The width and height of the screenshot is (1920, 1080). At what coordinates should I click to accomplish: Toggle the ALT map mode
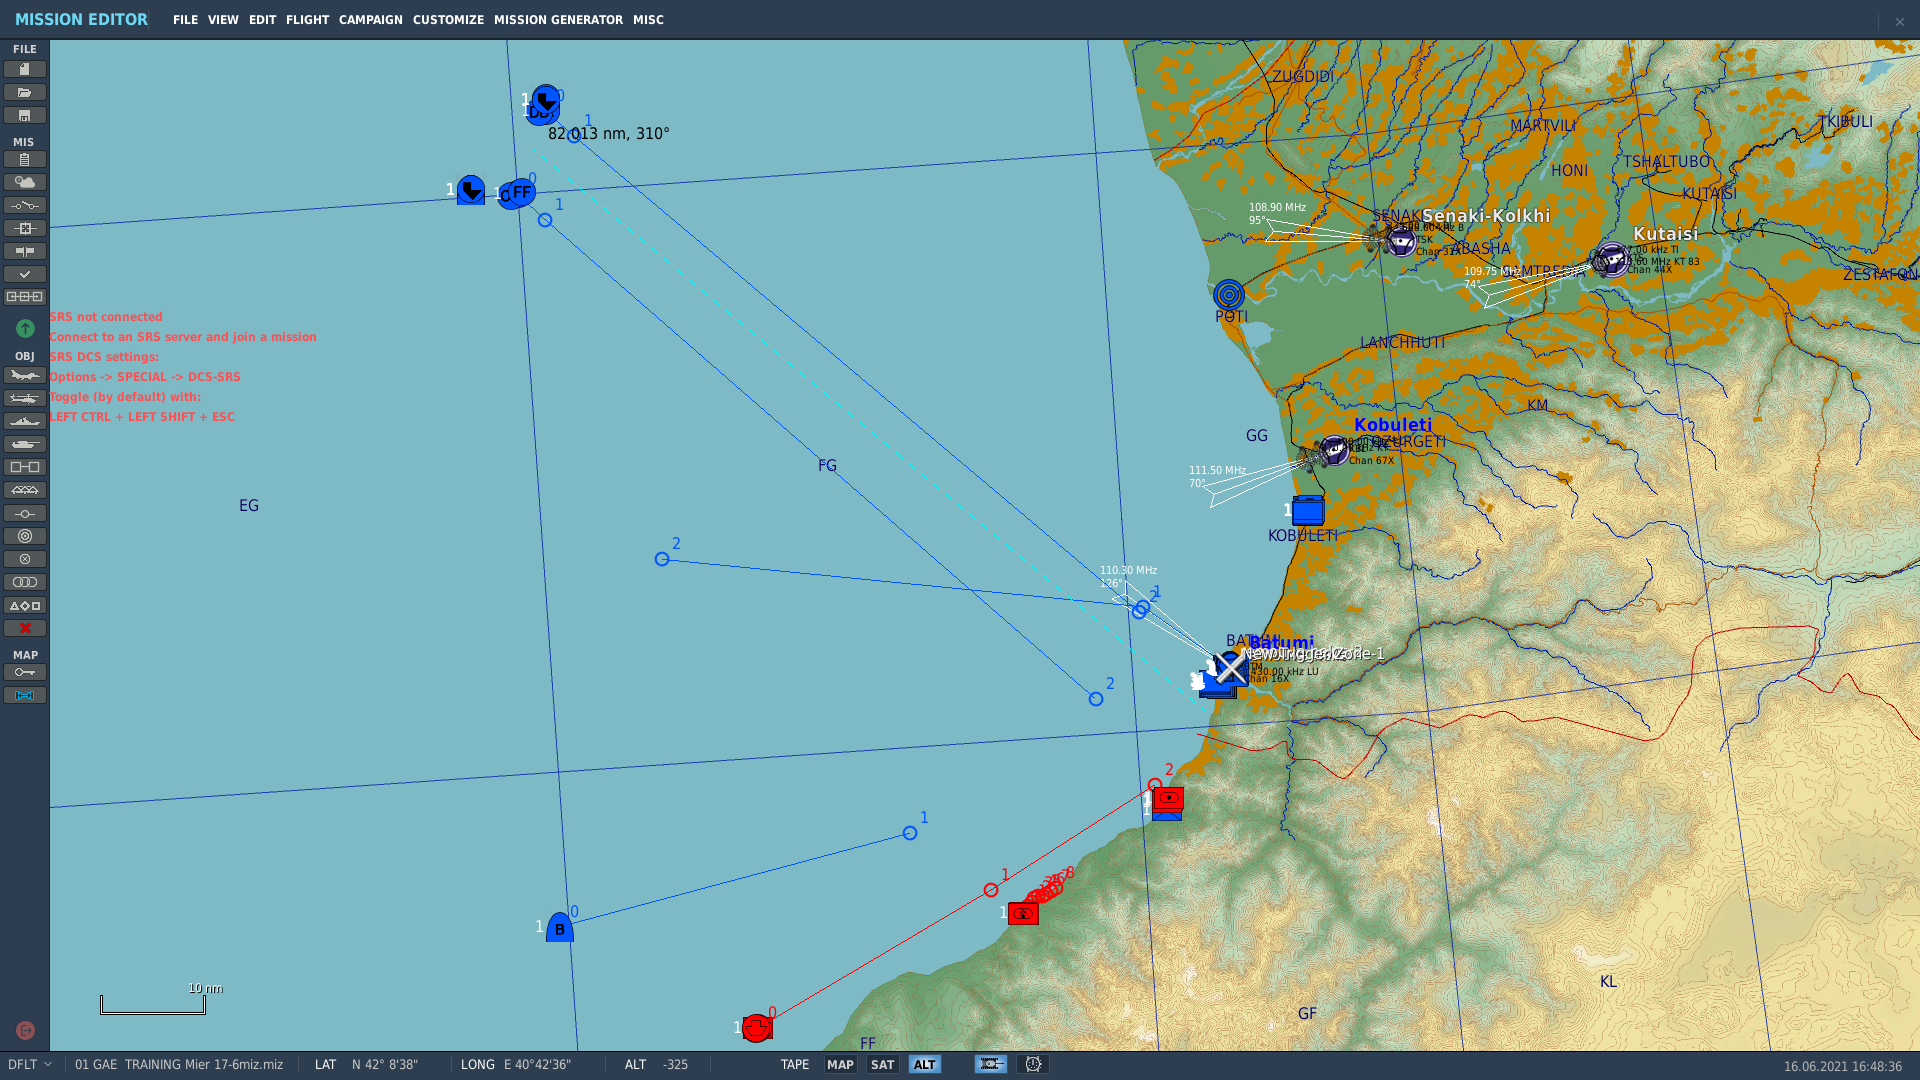(x=924, y=1065)
